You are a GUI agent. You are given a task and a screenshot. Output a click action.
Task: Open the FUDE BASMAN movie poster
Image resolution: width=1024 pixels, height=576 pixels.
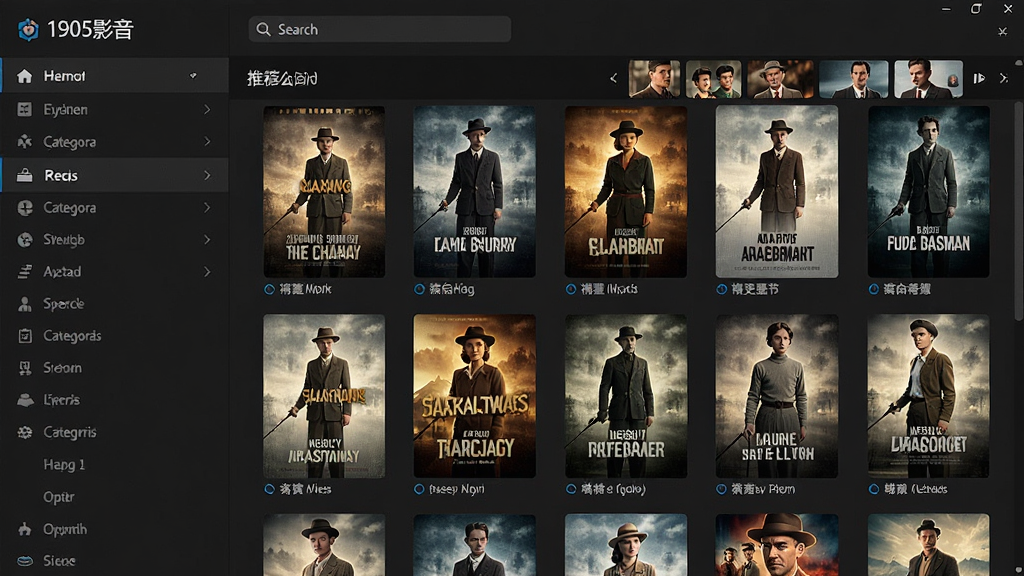[x=928, y=192]
